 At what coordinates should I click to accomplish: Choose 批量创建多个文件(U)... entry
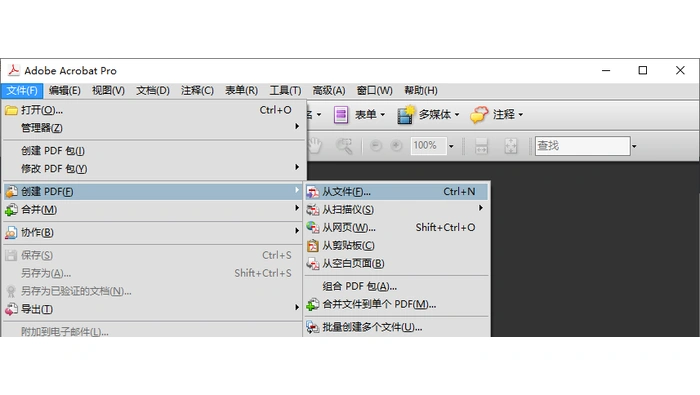point(396,327)
